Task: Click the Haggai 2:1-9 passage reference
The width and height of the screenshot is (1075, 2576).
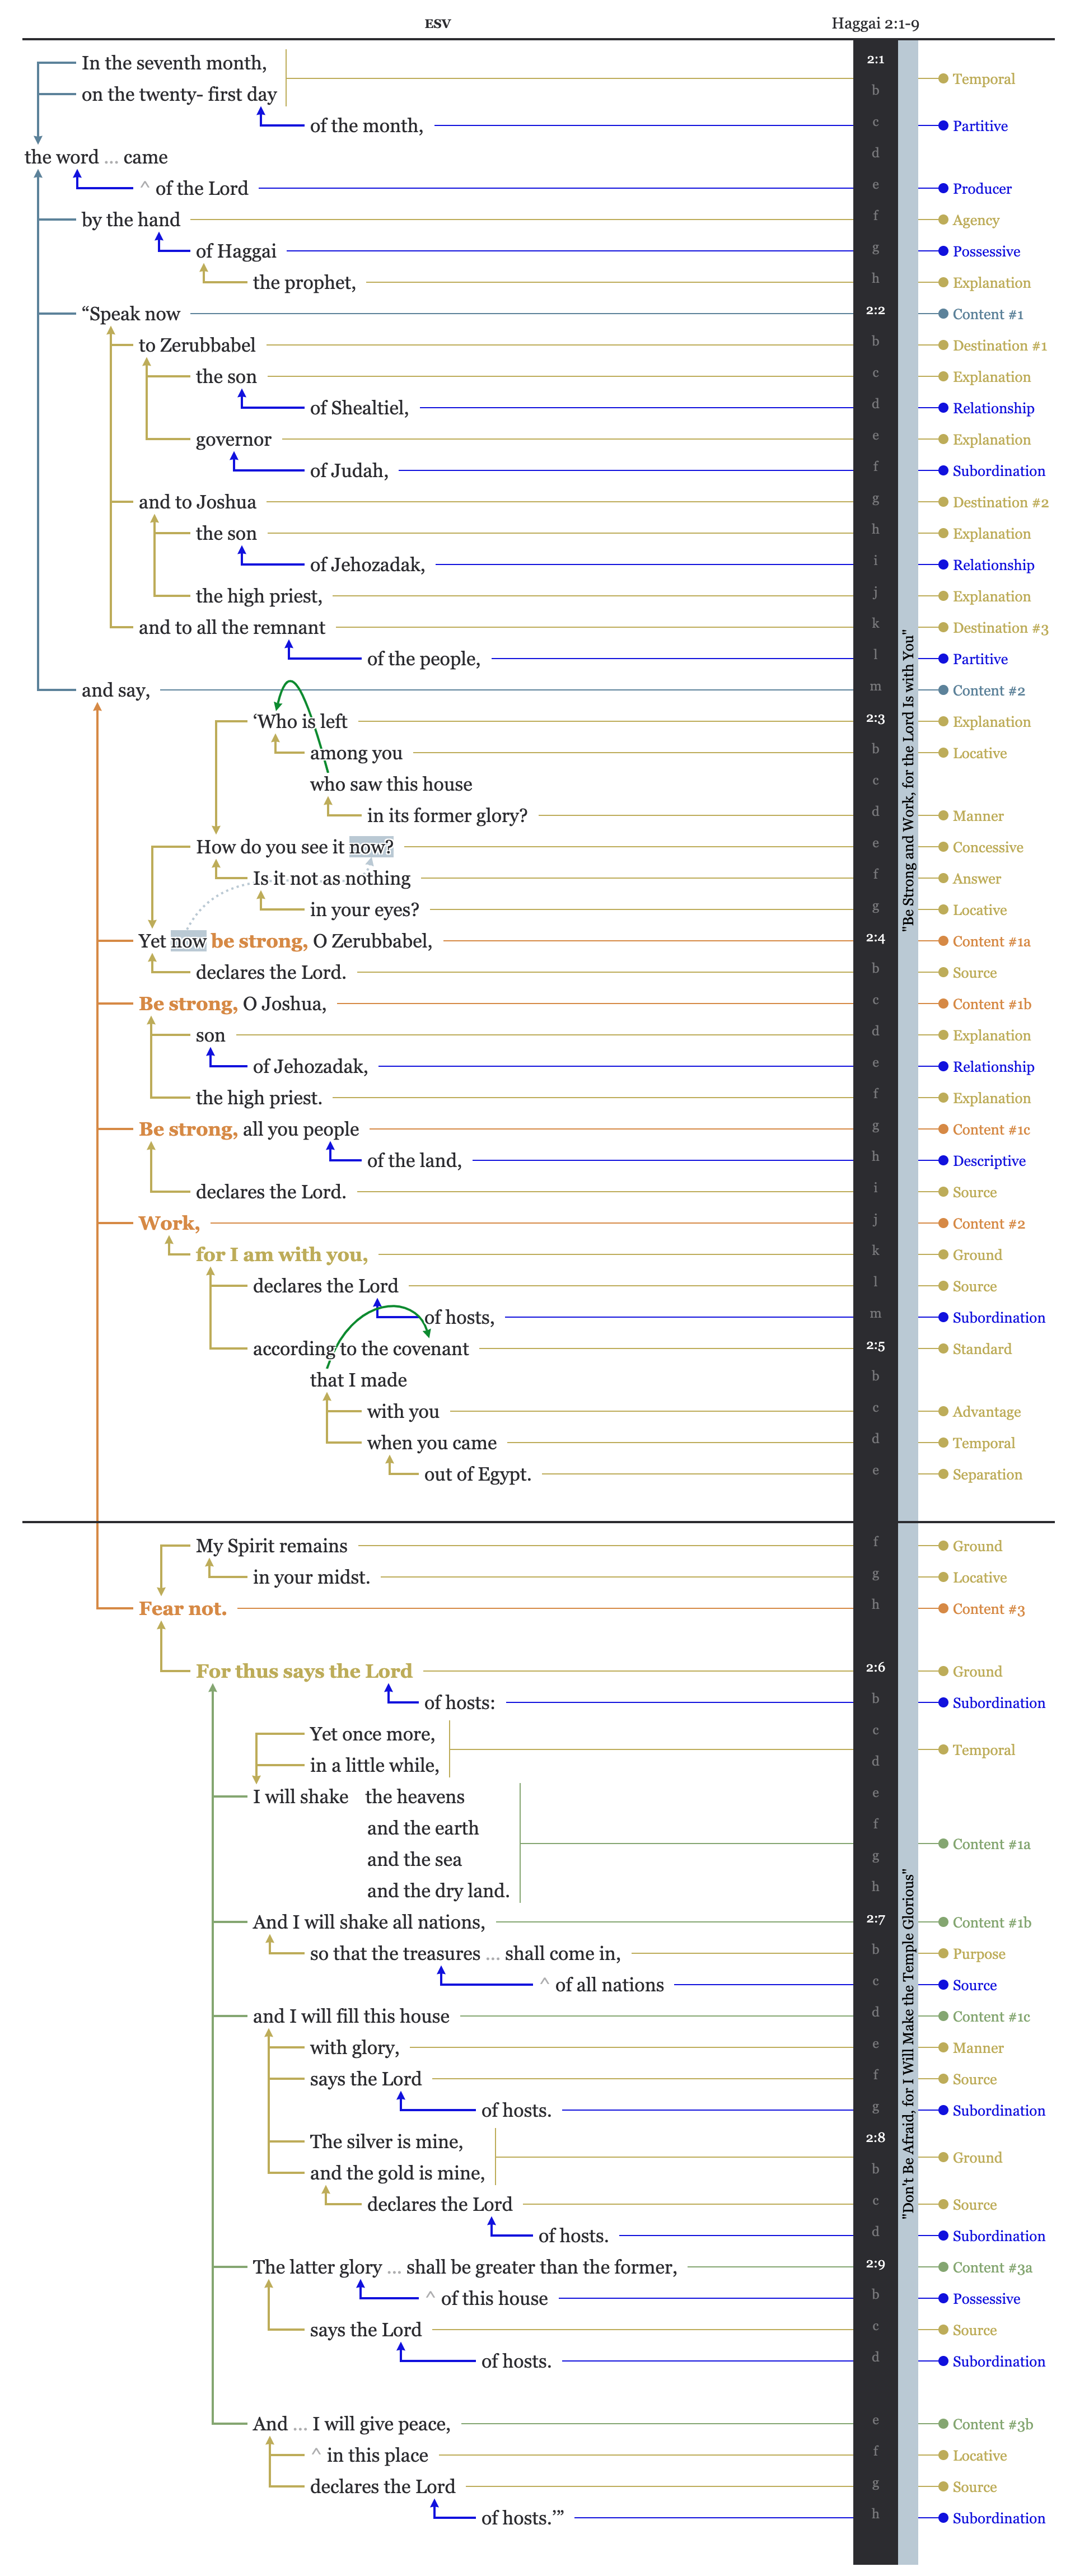Action: point(874,23)
